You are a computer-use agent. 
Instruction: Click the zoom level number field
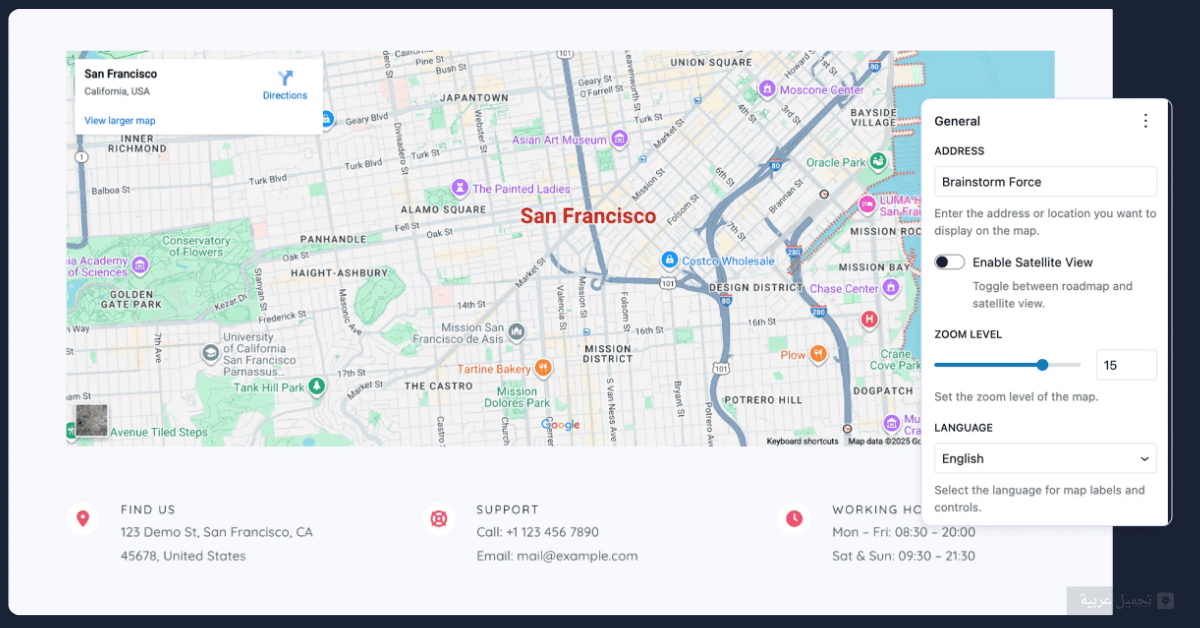pyautogui.click(x=1126, y=365)
